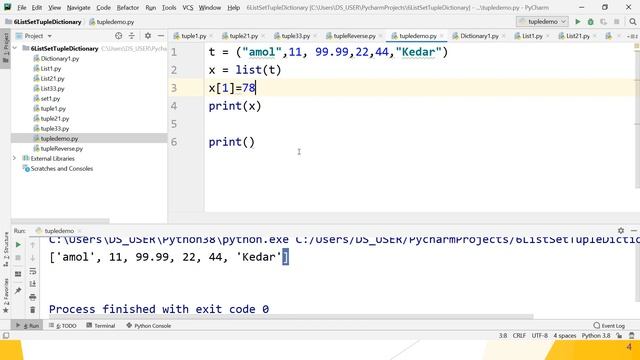Change UTF-8 file encoding in status bar

tap(539, 336)
